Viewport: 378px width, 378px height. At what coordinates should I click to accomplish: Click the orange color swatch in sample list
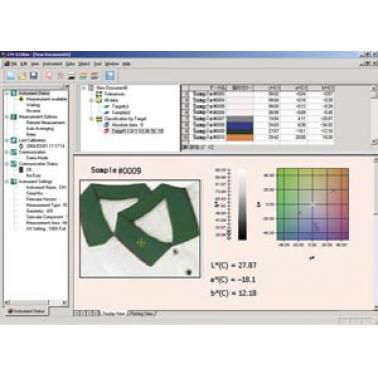(240, 137)
